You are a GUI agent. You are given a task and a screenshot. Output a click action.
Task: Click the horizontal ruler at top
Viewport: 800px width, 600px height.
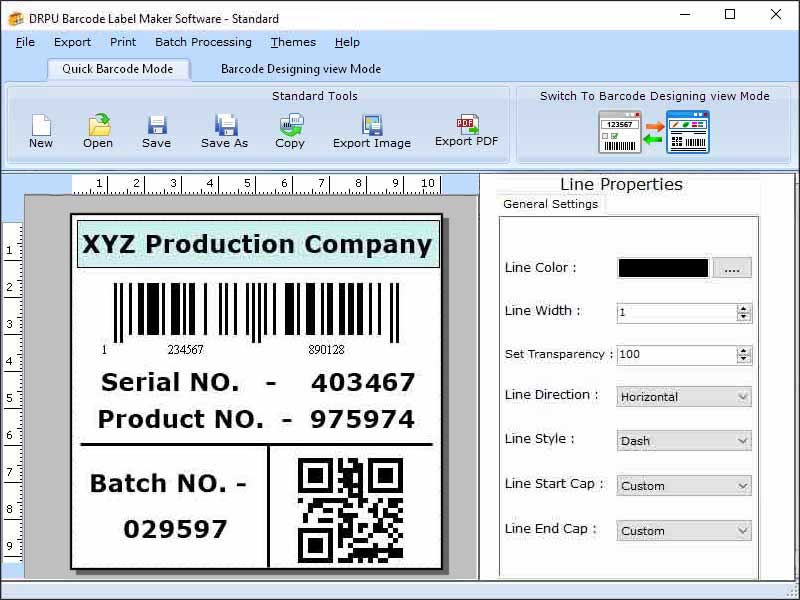257,185
